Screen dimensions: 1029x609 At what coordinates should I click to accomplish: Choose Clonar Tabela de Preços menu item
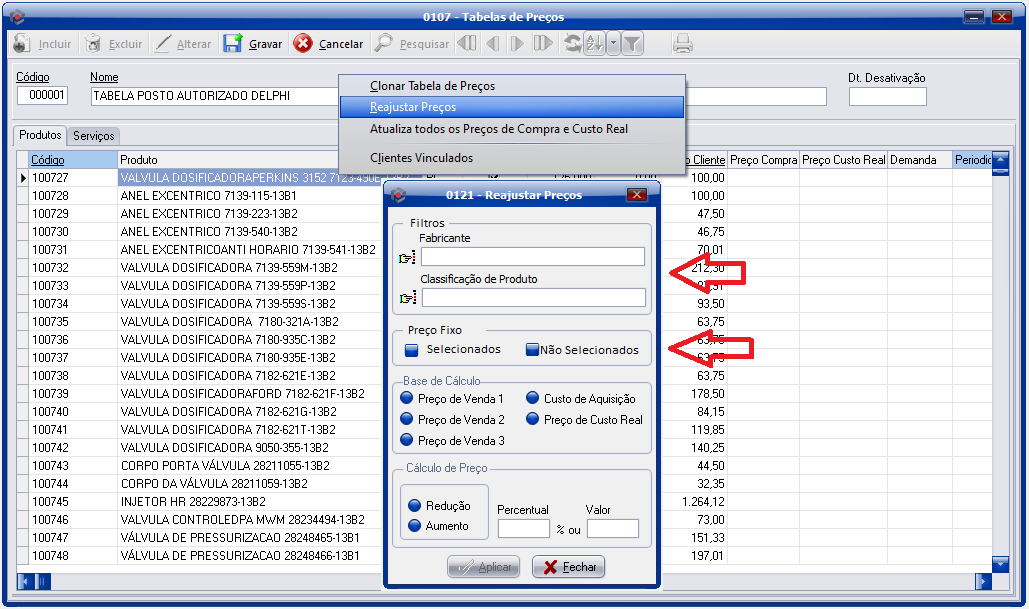click(432, 86)
